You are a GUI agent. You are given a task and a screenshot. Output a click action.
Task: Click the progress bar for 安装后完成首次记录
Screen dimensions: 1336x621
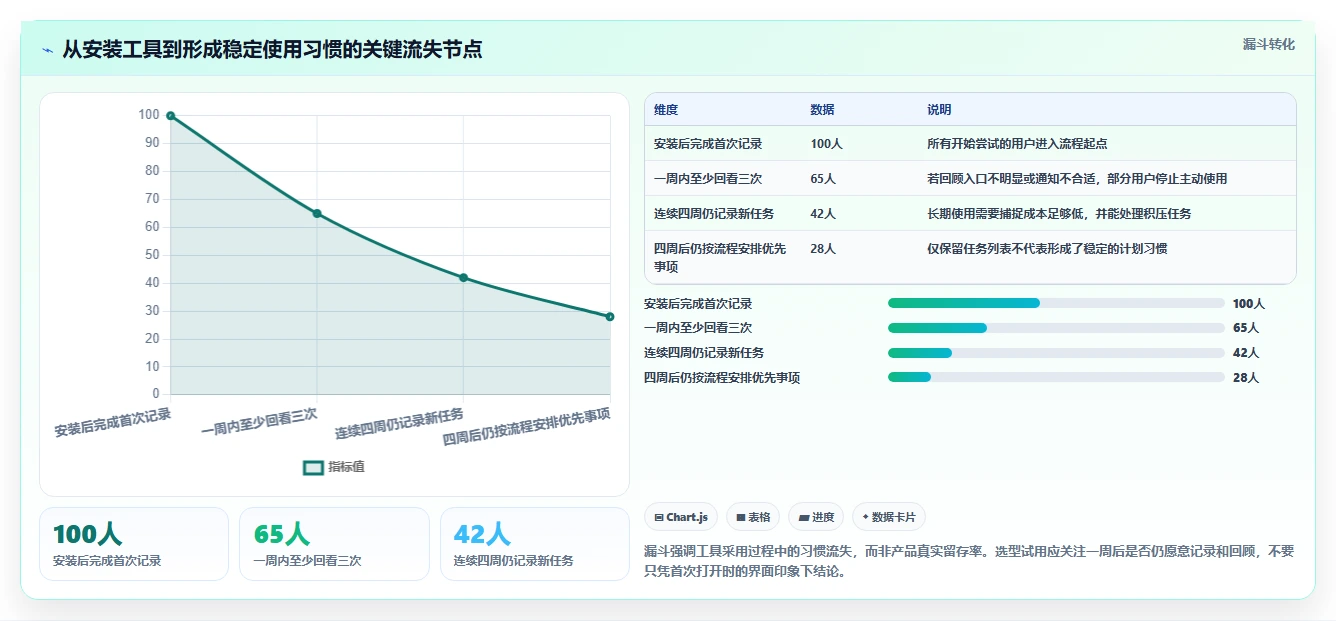pyautogui.click(x=1056, y=303)
